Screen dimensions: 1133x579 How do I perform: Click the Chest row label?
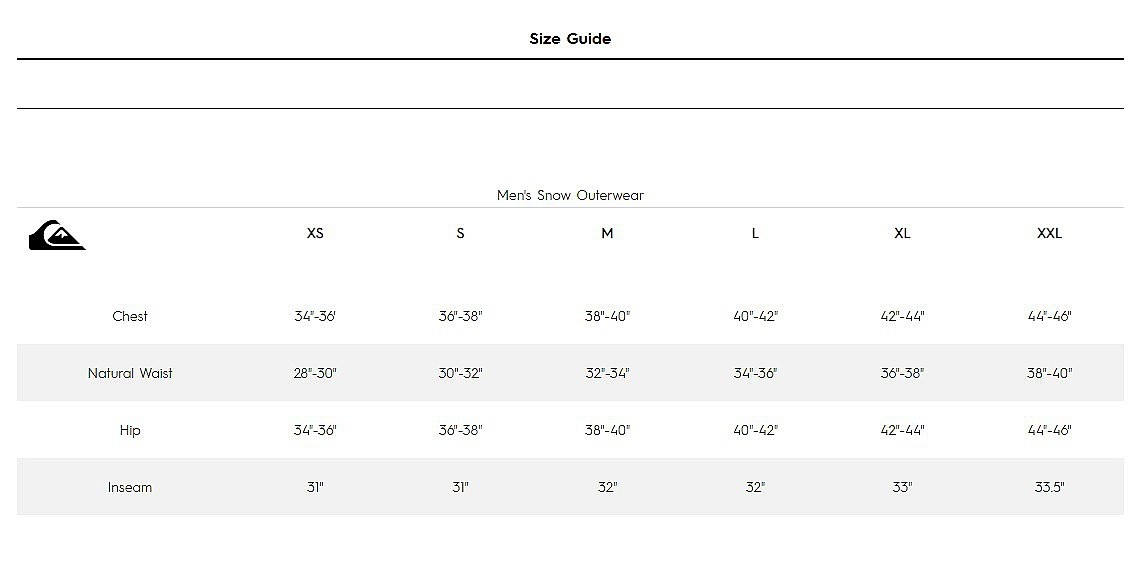tap(130, 316)
